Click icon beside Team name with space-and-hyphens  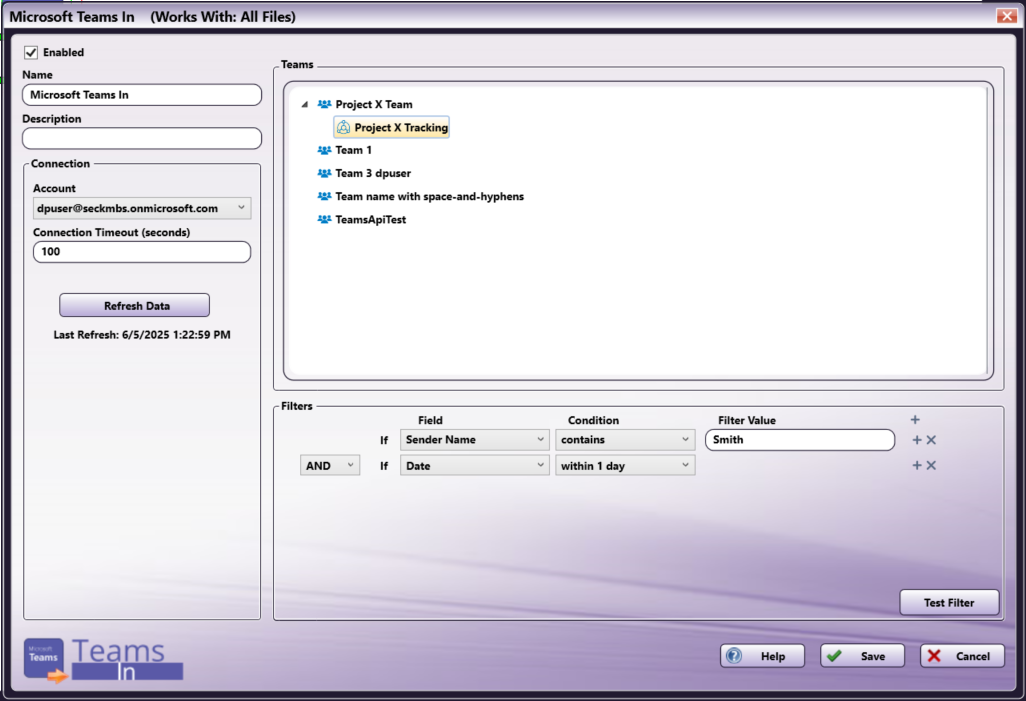pos(324,196)
